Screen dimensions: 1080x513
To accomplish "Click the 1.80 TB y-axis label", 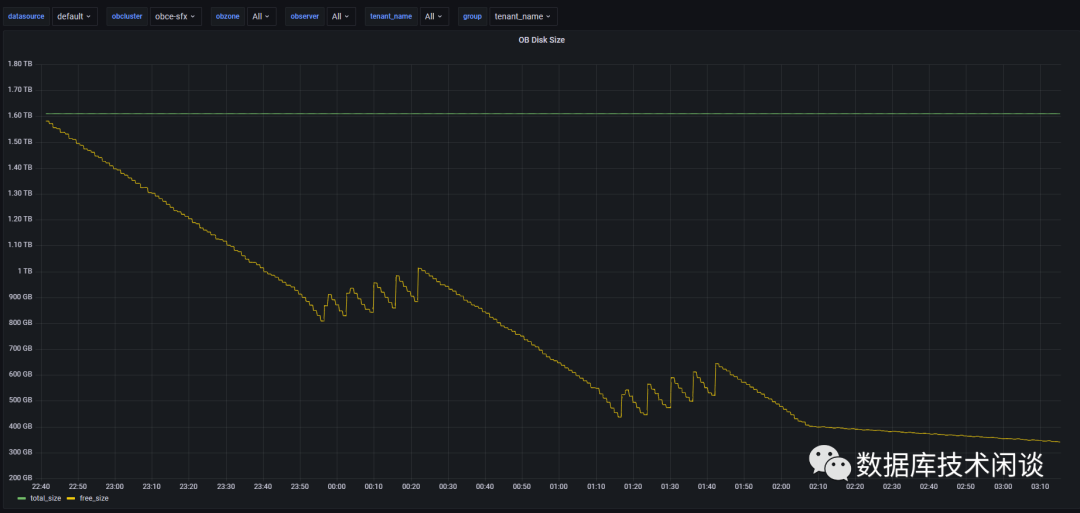I will click(x=19, y=63).
